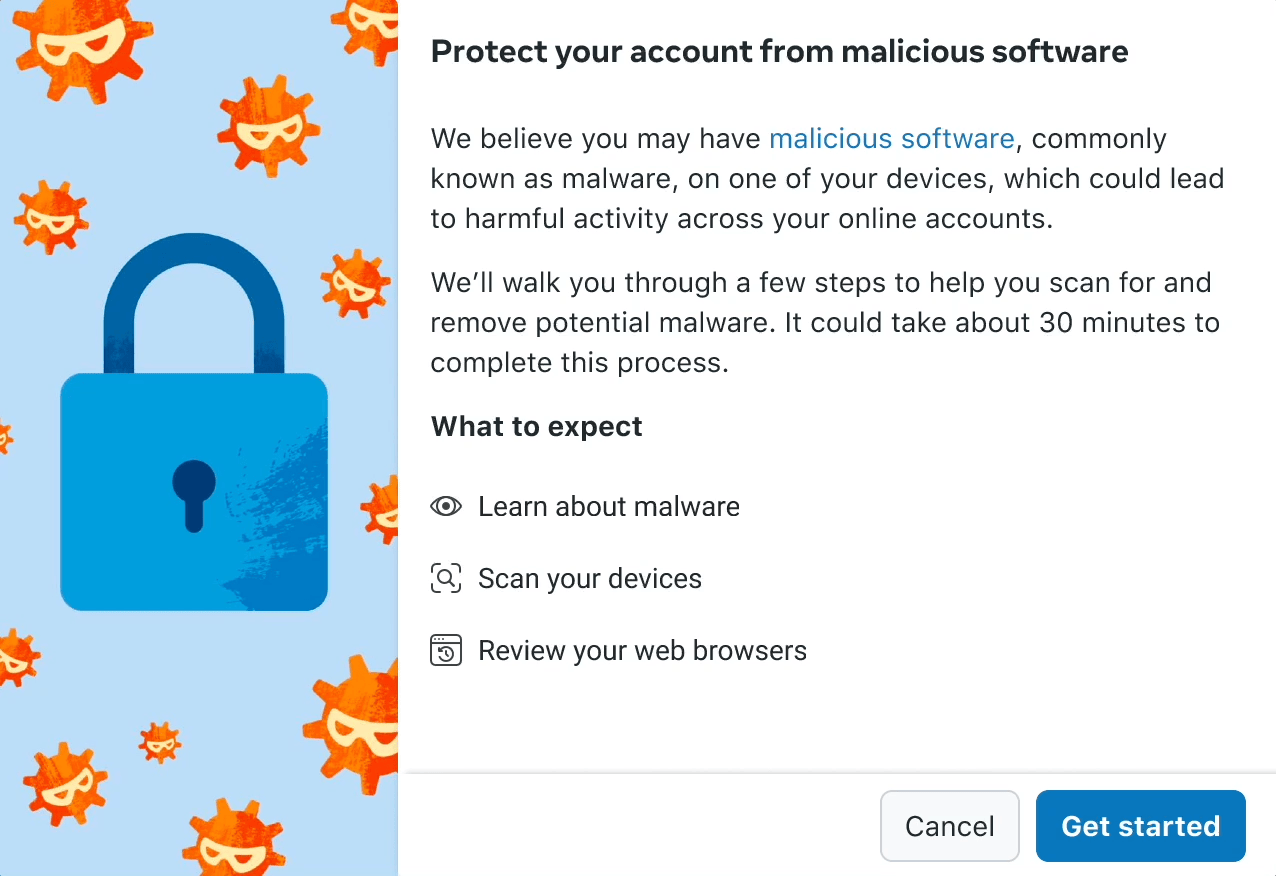Click the magnifier scan icon
This screenshot has height=876, width=1276.
446,578
